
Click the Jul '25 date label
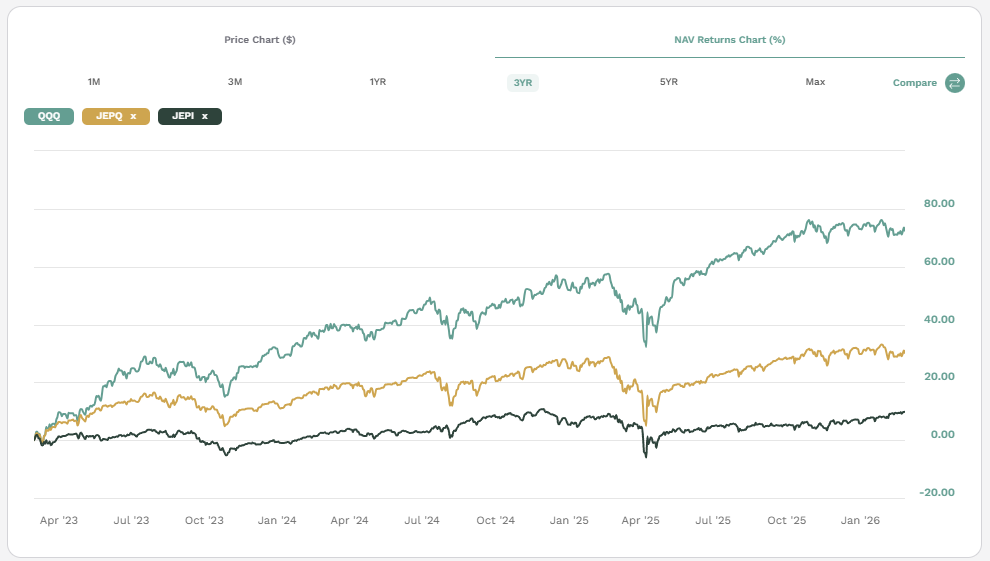coord(713,521)
